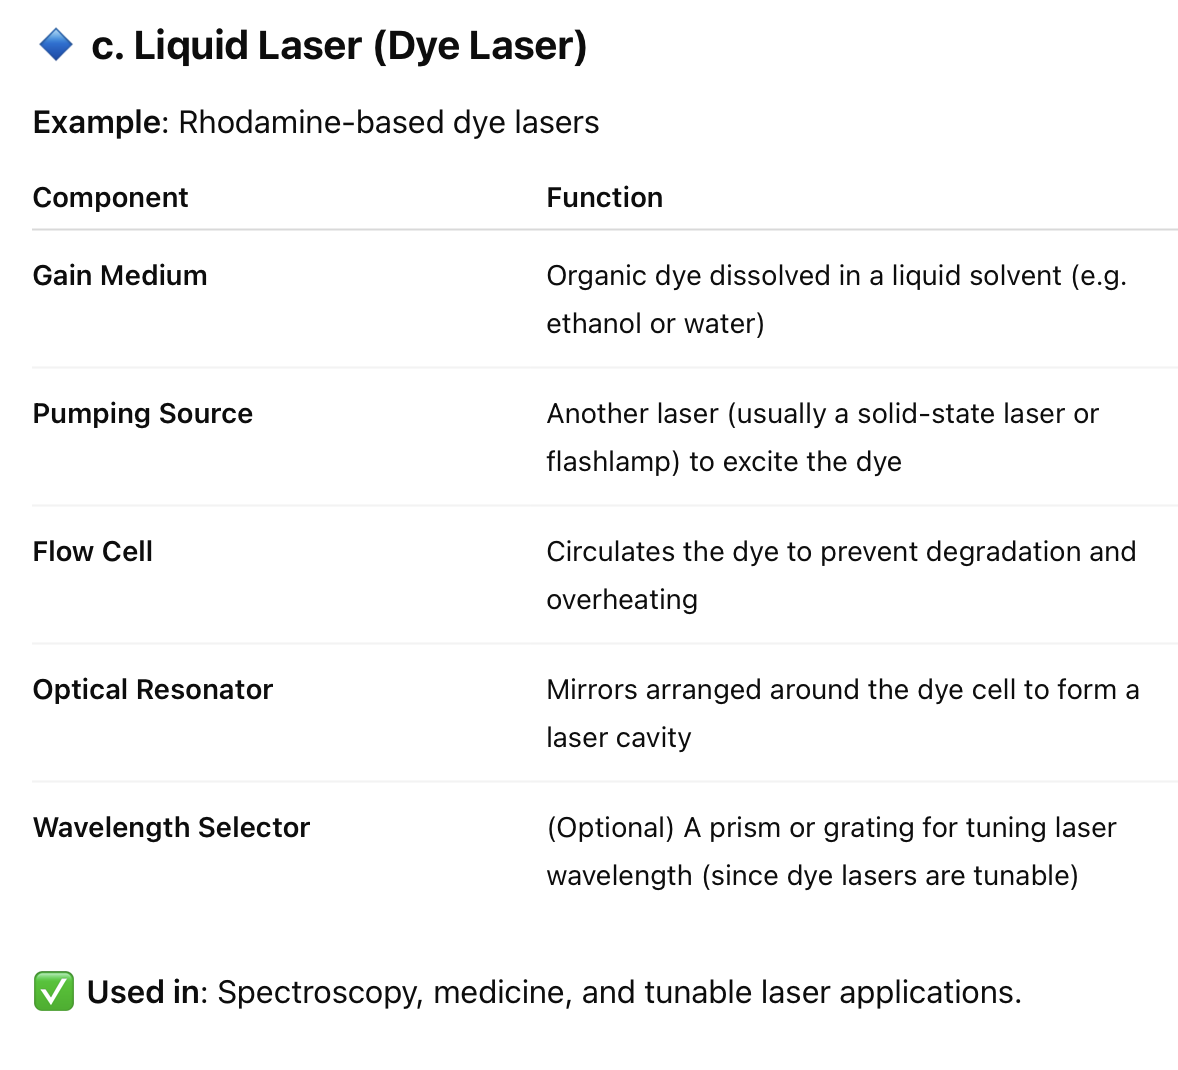Screen dimensions: 1178x1070
Task: Click the 'Function' column header
Action: pos(605,198)
